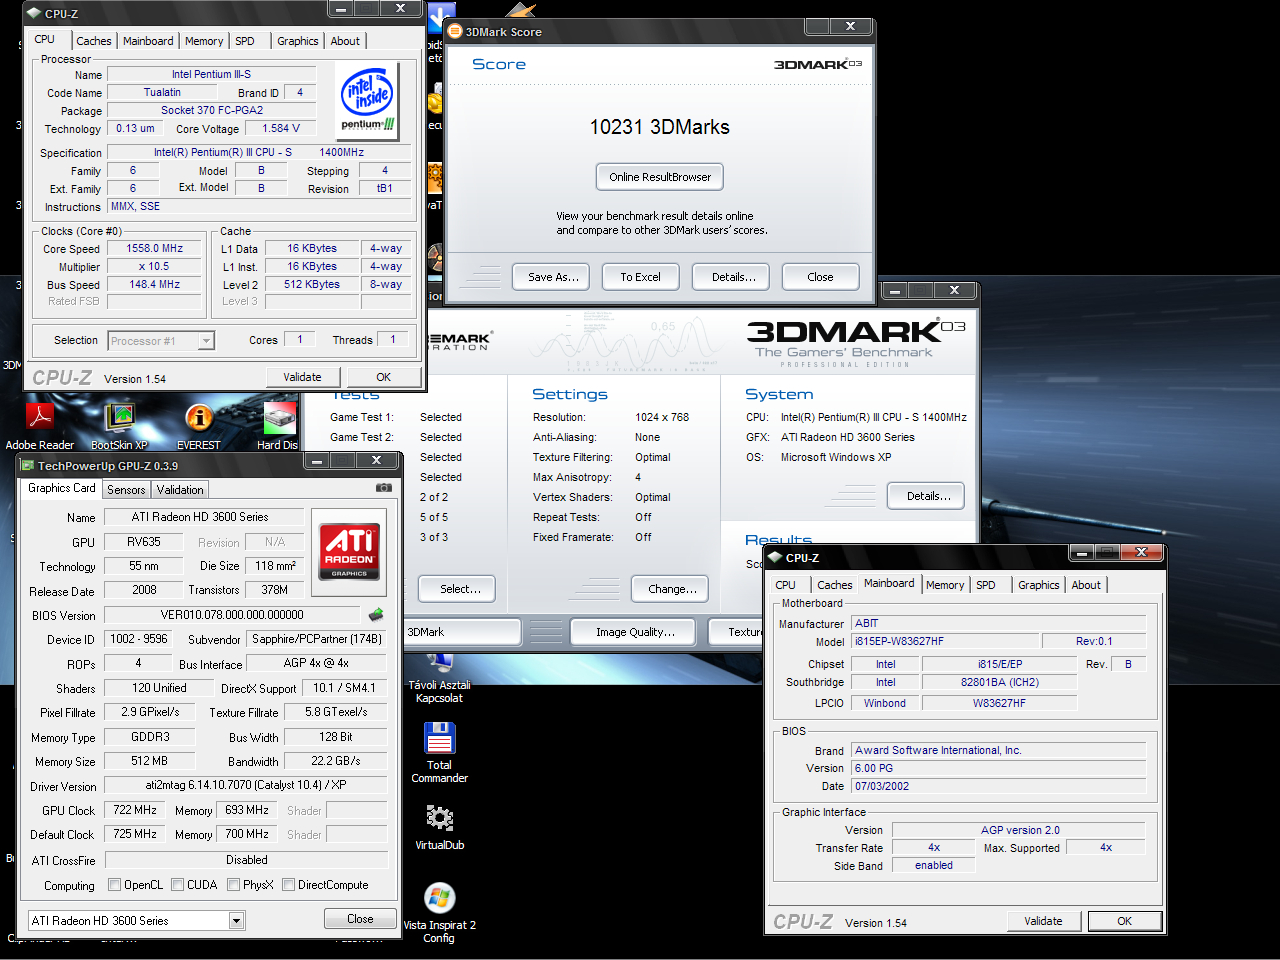Viewport: 1280px width, 960px height.
Task: Click BIOS Date value 07/03/2002
Action: click(998, 786)
